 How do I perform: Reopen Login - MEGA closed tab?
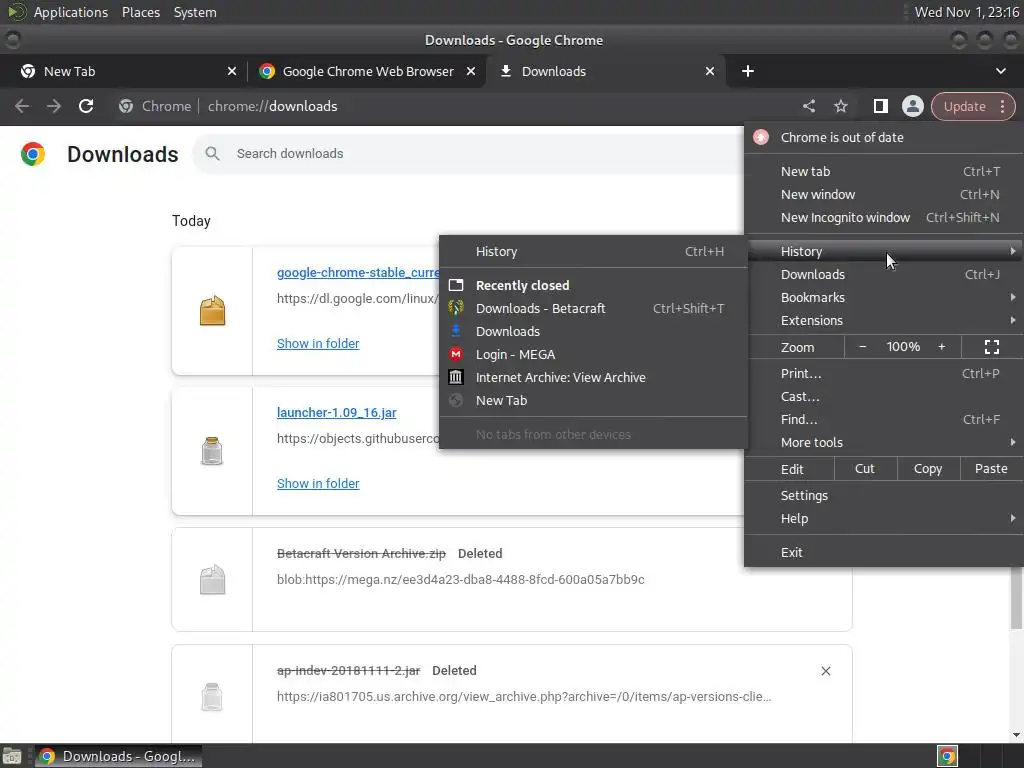[593, 355]
